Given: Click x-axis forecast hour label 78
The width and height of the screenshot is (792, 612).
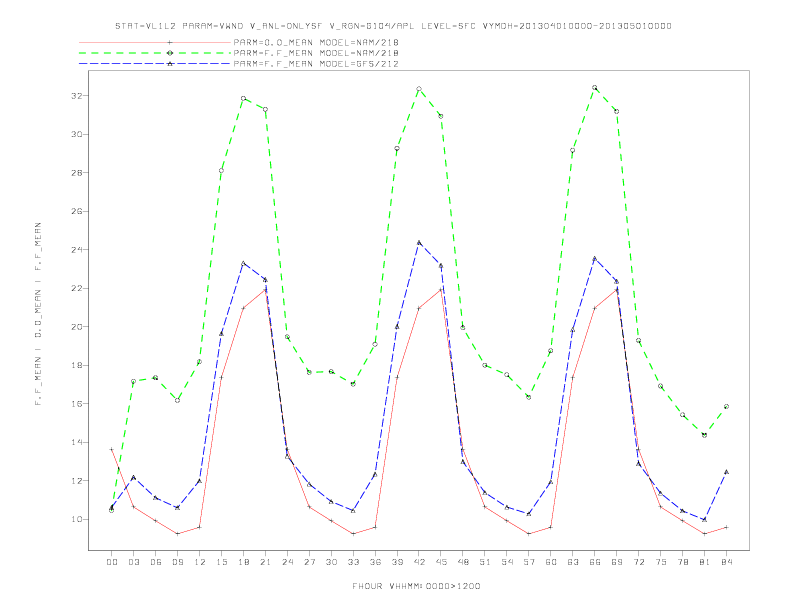Looking at the screenshot, I should point(682,562).
